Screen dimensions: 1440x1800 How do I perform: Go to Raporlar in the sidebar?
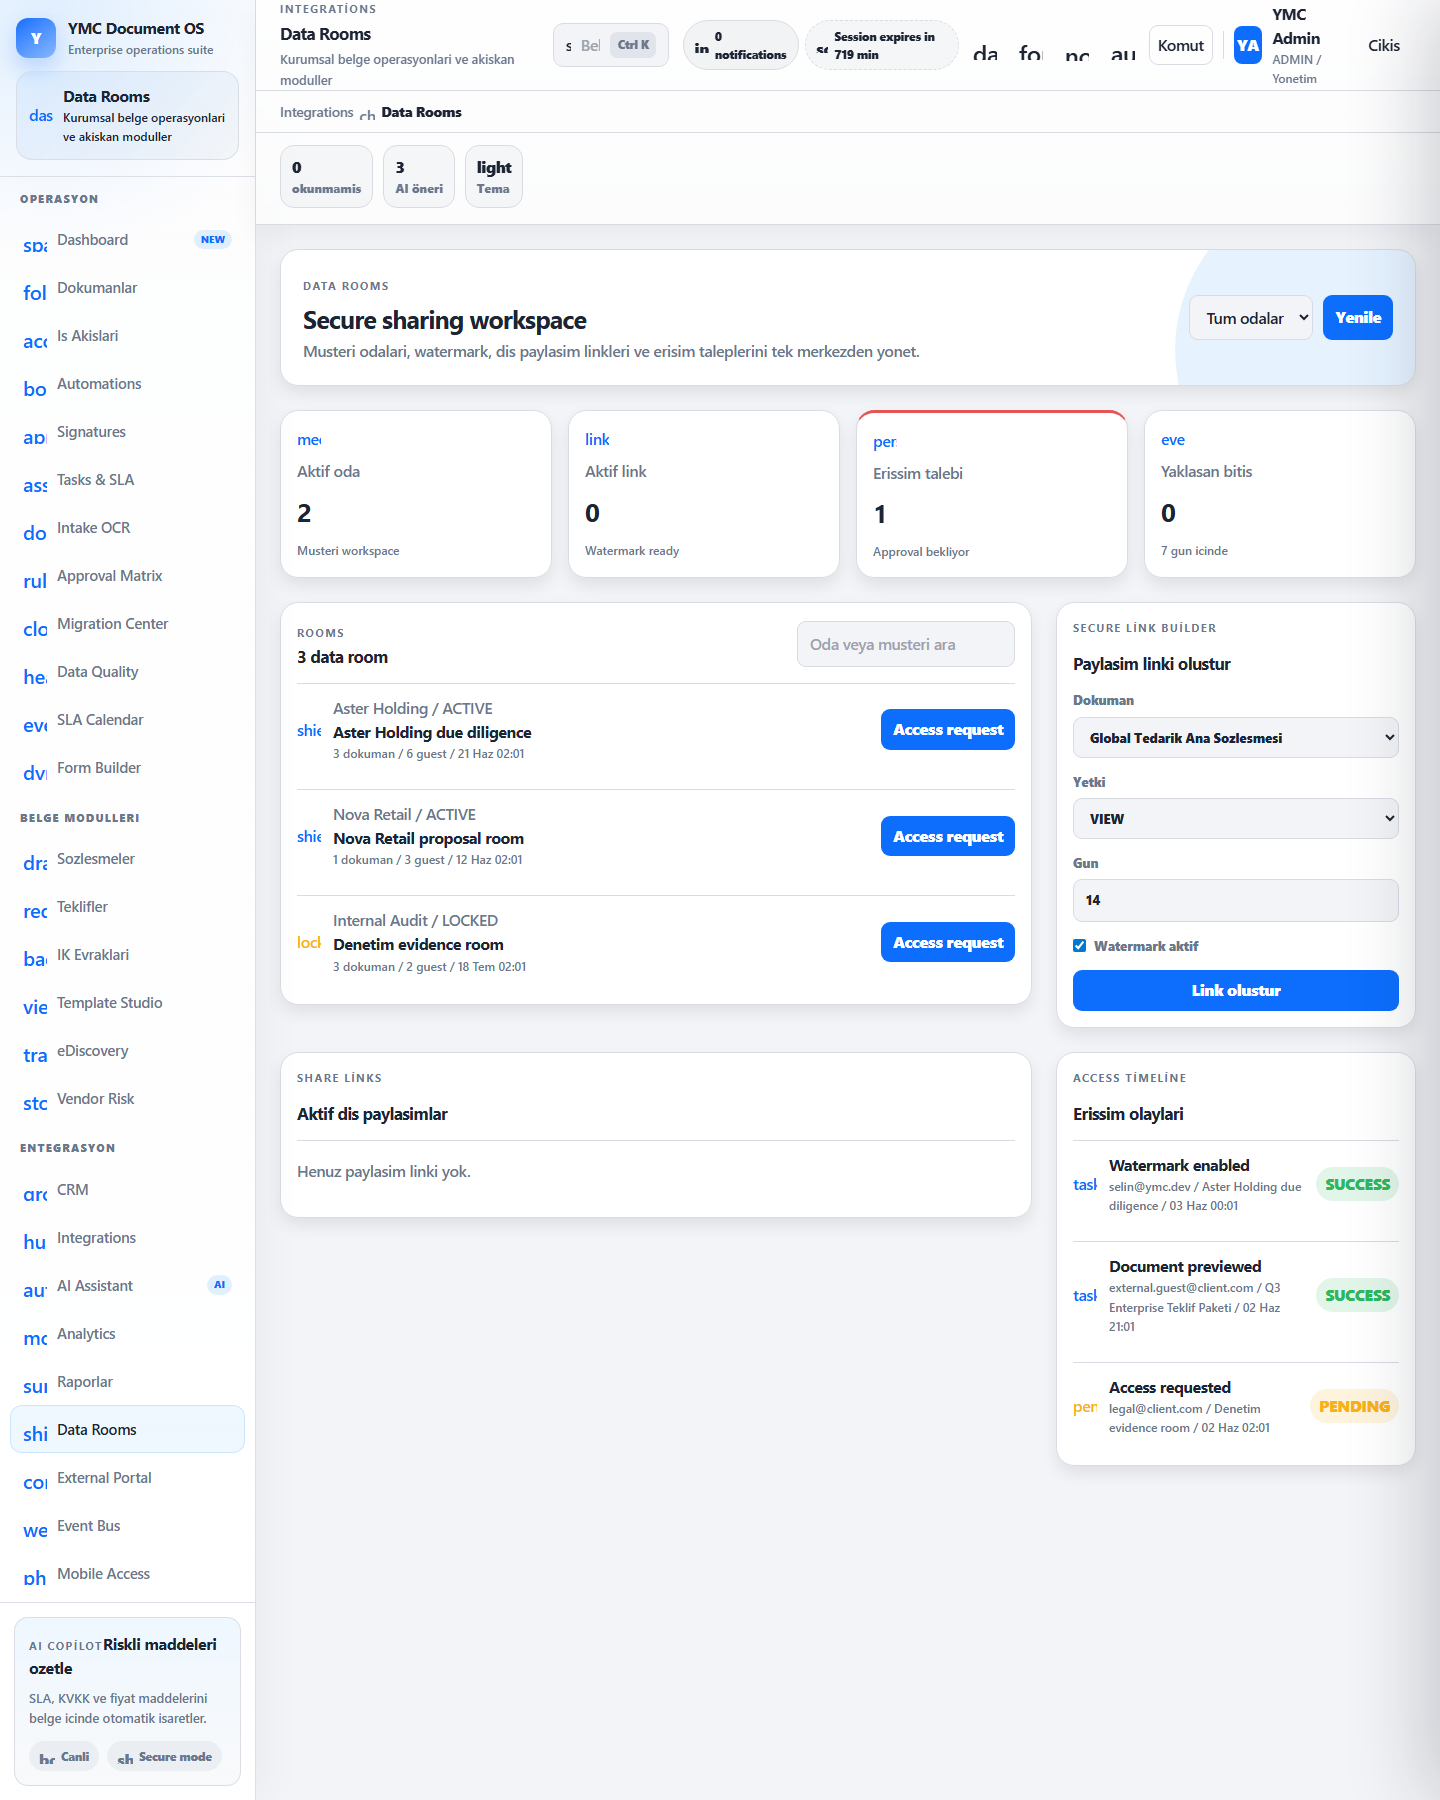coord(127,1382)
